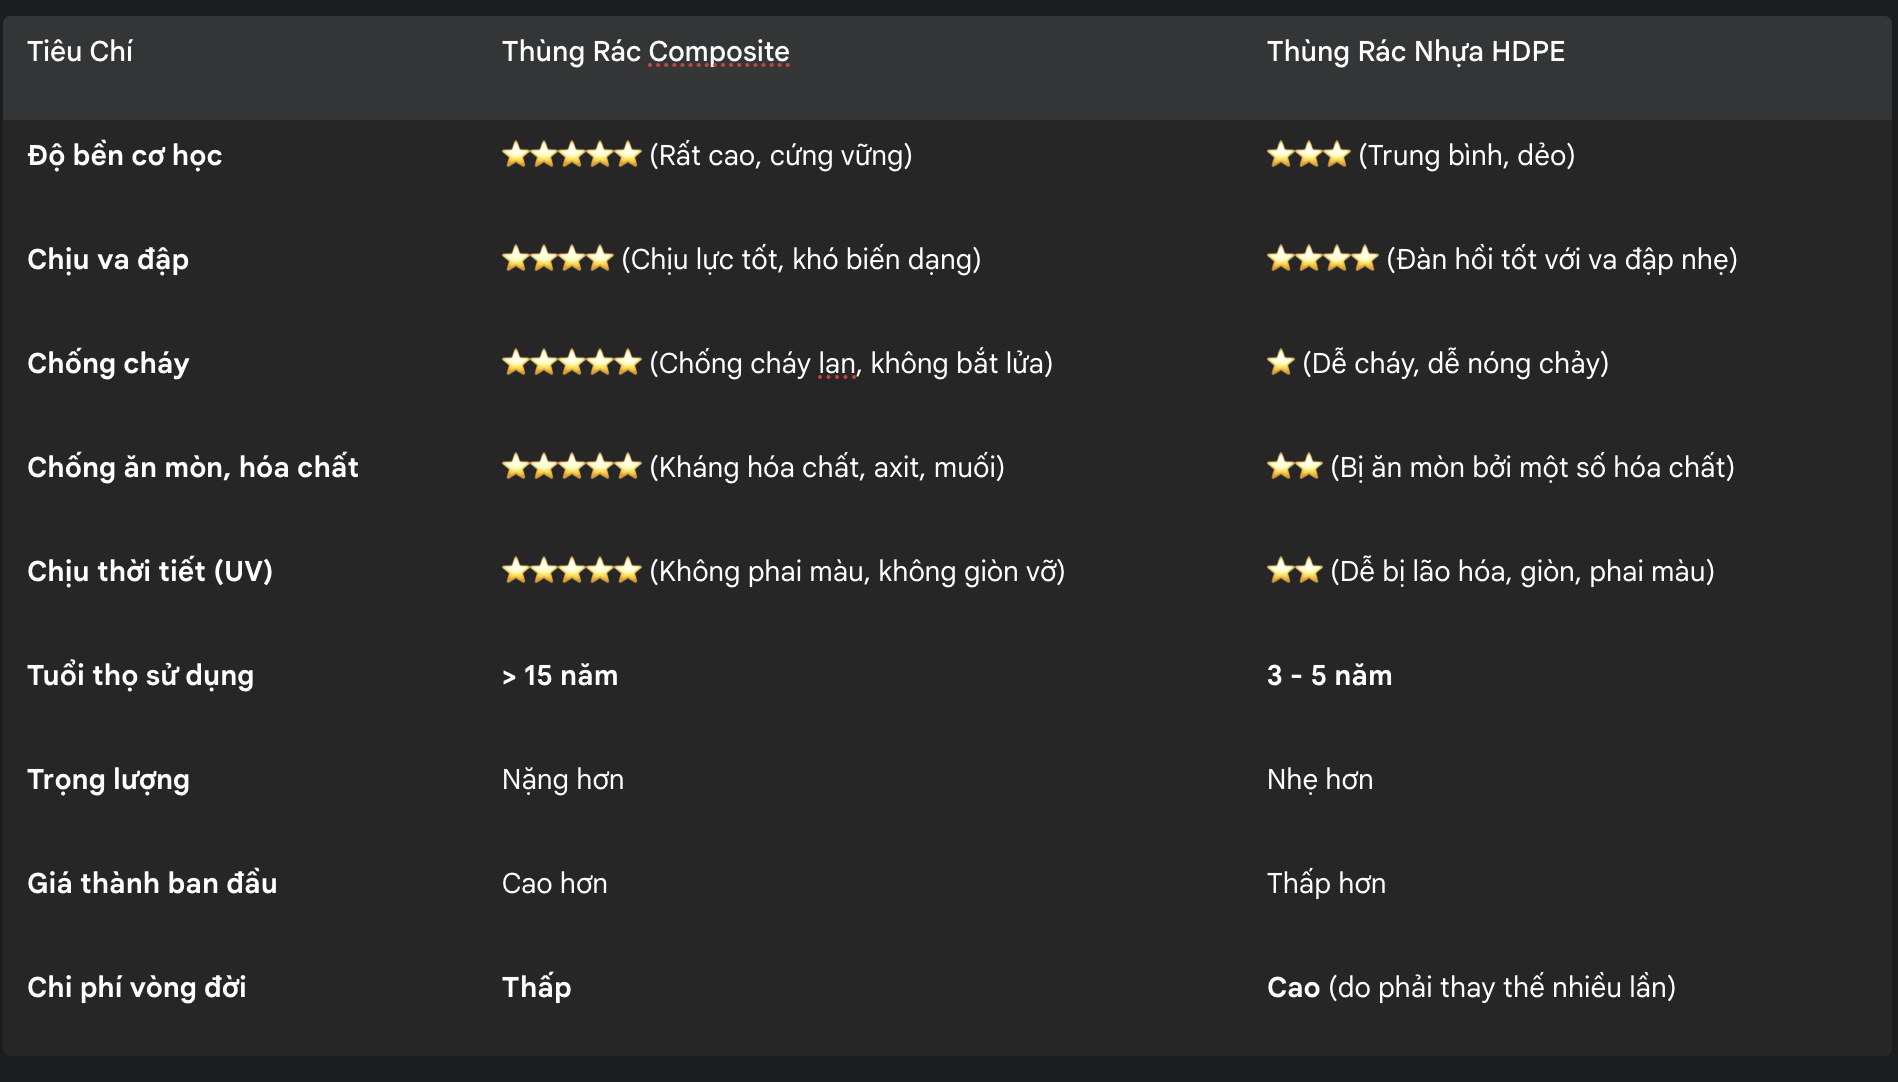
Task: Click the five stars beside 'Chống cháy lan'
Action: pyautogui.click(x=571, y=363)
